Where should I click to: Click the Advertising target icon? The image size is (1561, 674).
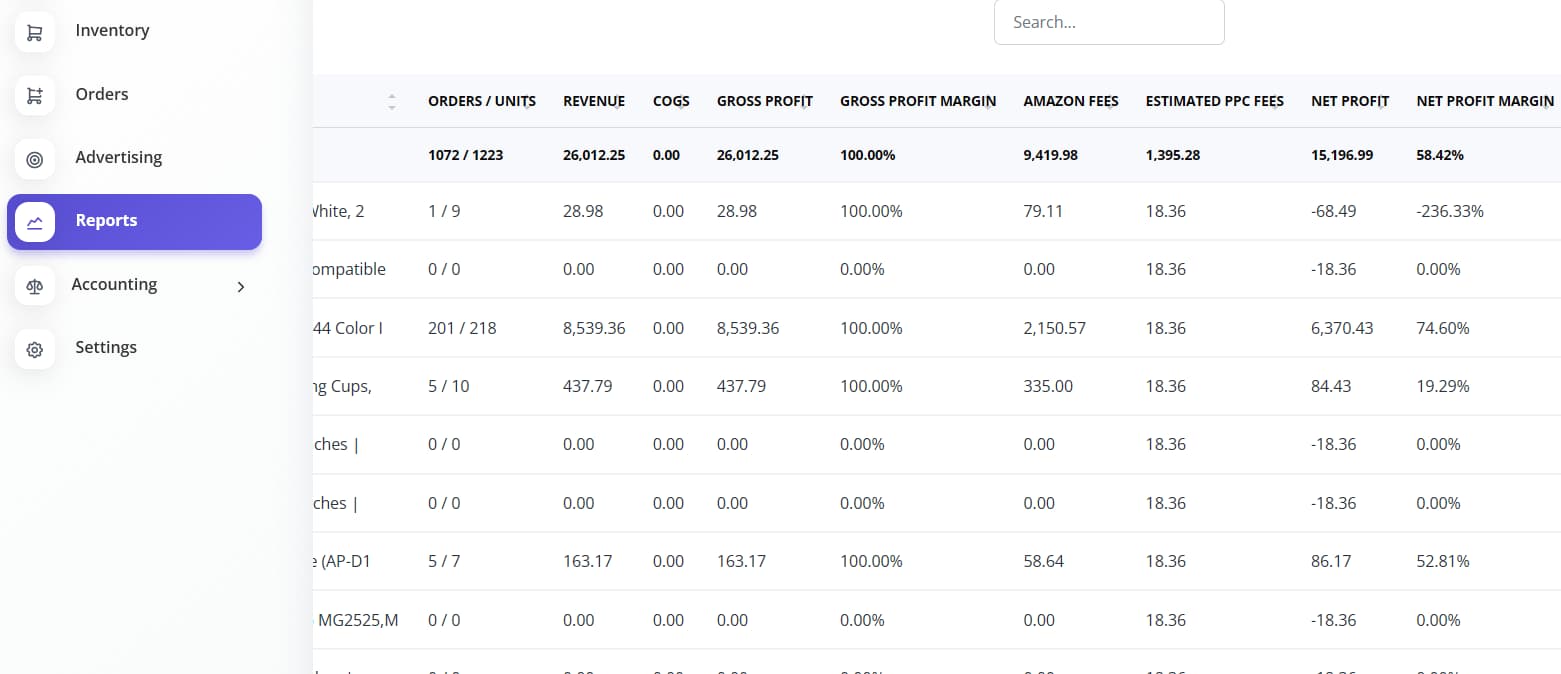point(35,159)
